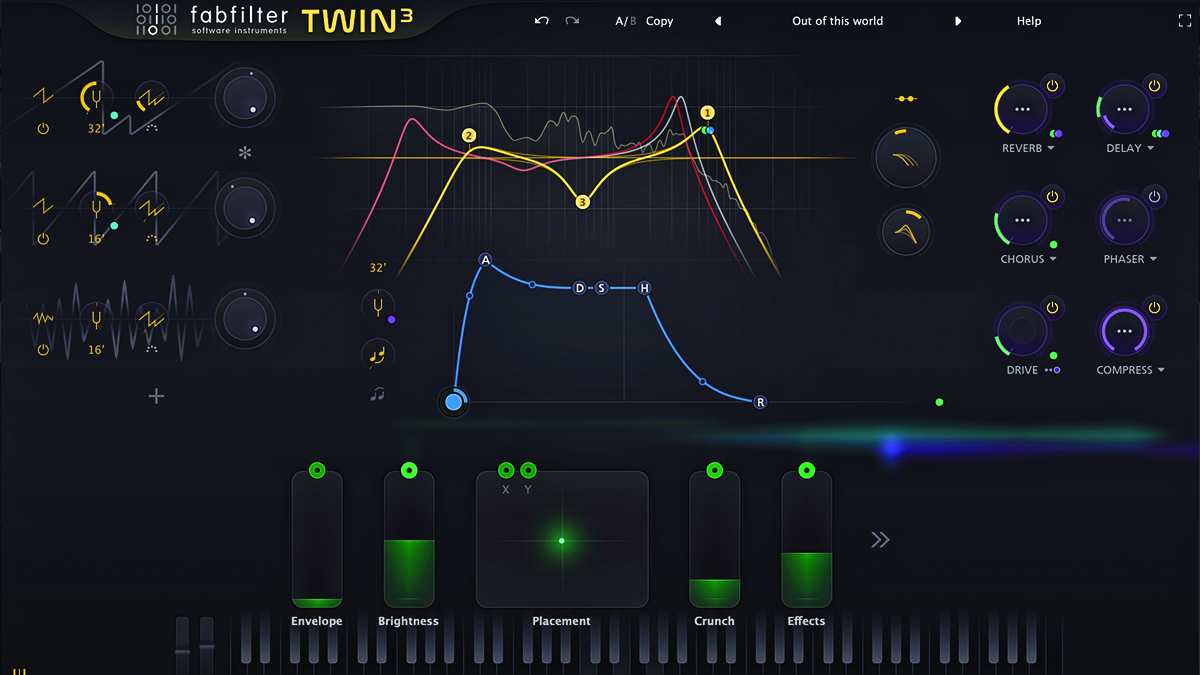
Task: Disable the Chorus effect power button
Action: [1052, 197]
